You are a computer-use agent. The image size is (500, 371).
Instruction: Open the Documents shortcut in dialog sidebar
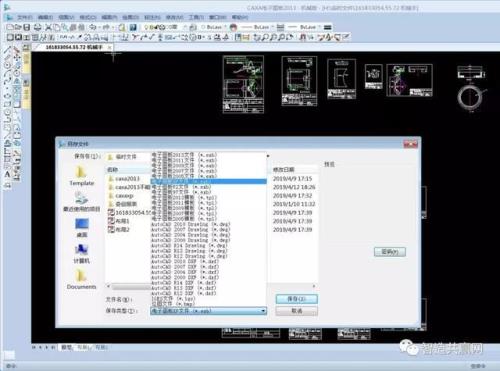tap(81, 279)
